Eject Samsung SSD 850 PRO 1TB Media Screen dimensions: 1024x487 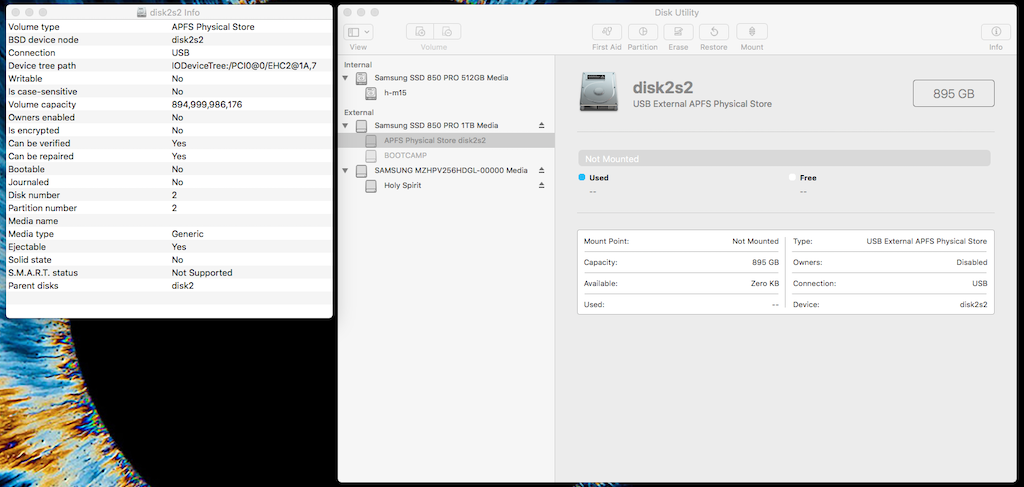[541, 125]
